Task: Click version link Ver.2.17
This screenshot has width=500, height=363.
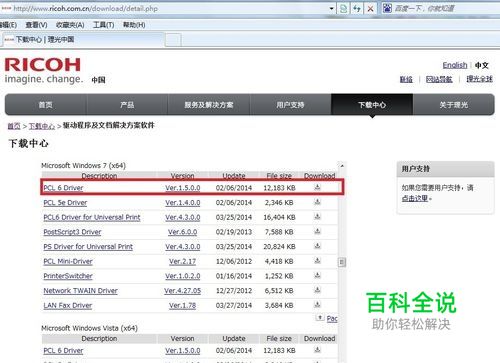Action: [182, 261]
